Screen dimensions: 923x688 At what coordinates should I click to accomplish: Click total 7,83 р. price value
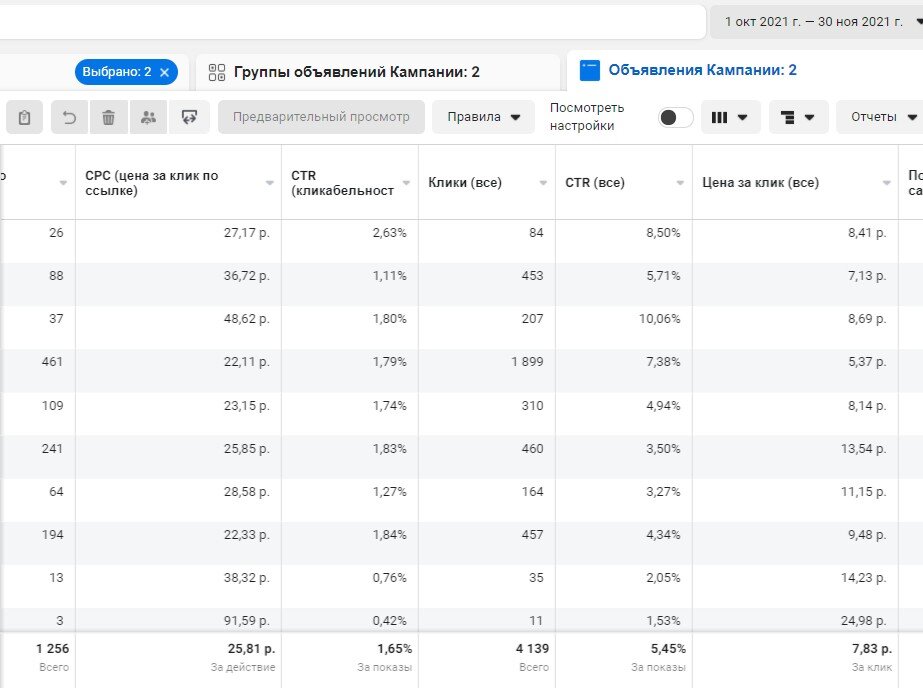[x=872, y=649]
